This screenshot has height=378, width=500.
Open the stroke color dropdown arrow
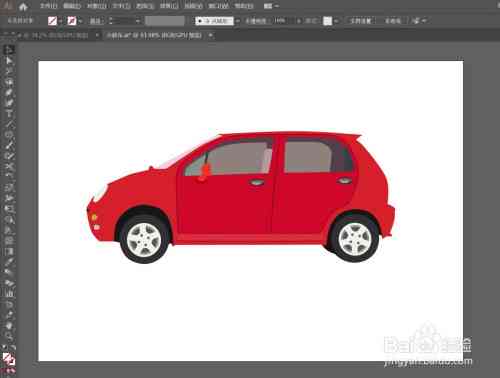coord(80,21)
